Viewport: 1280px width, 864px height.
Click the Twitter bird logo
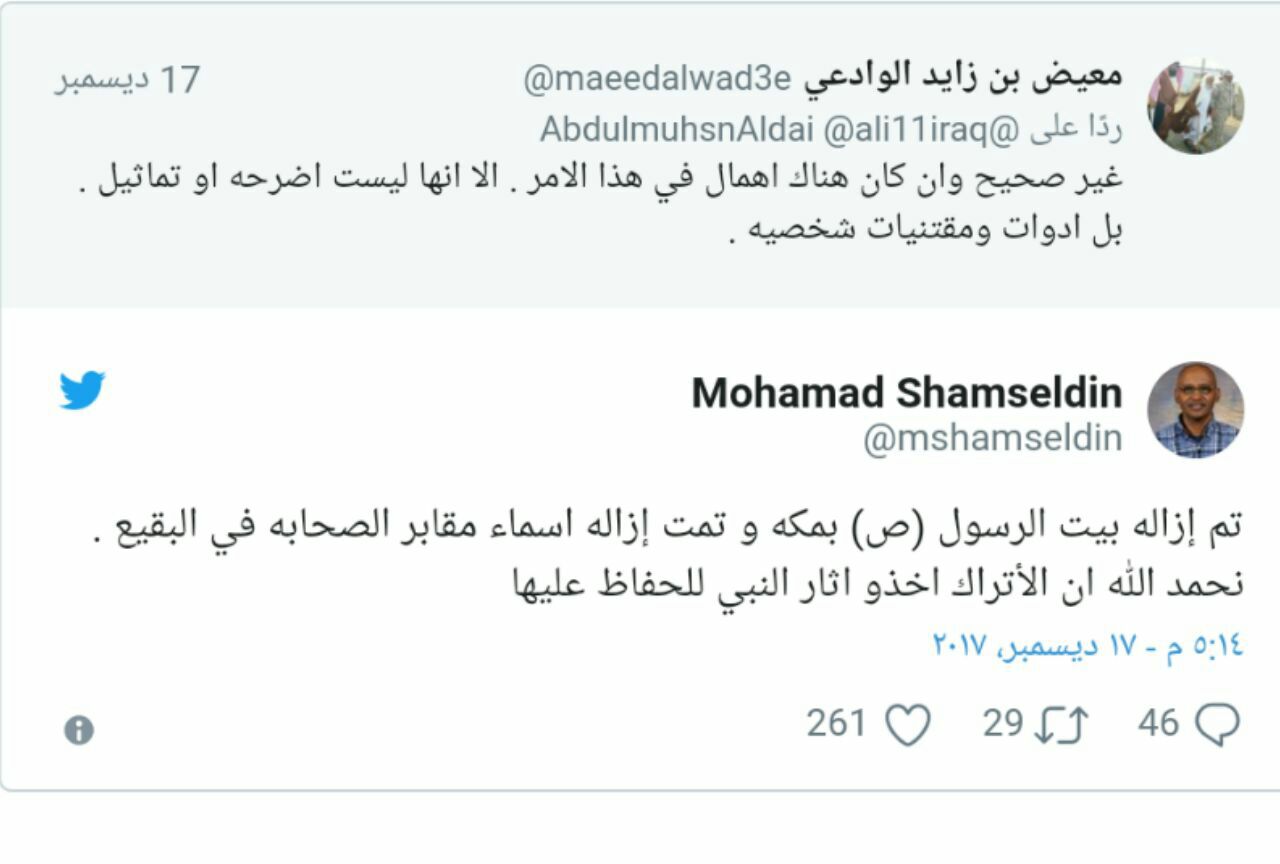[82, 390]
